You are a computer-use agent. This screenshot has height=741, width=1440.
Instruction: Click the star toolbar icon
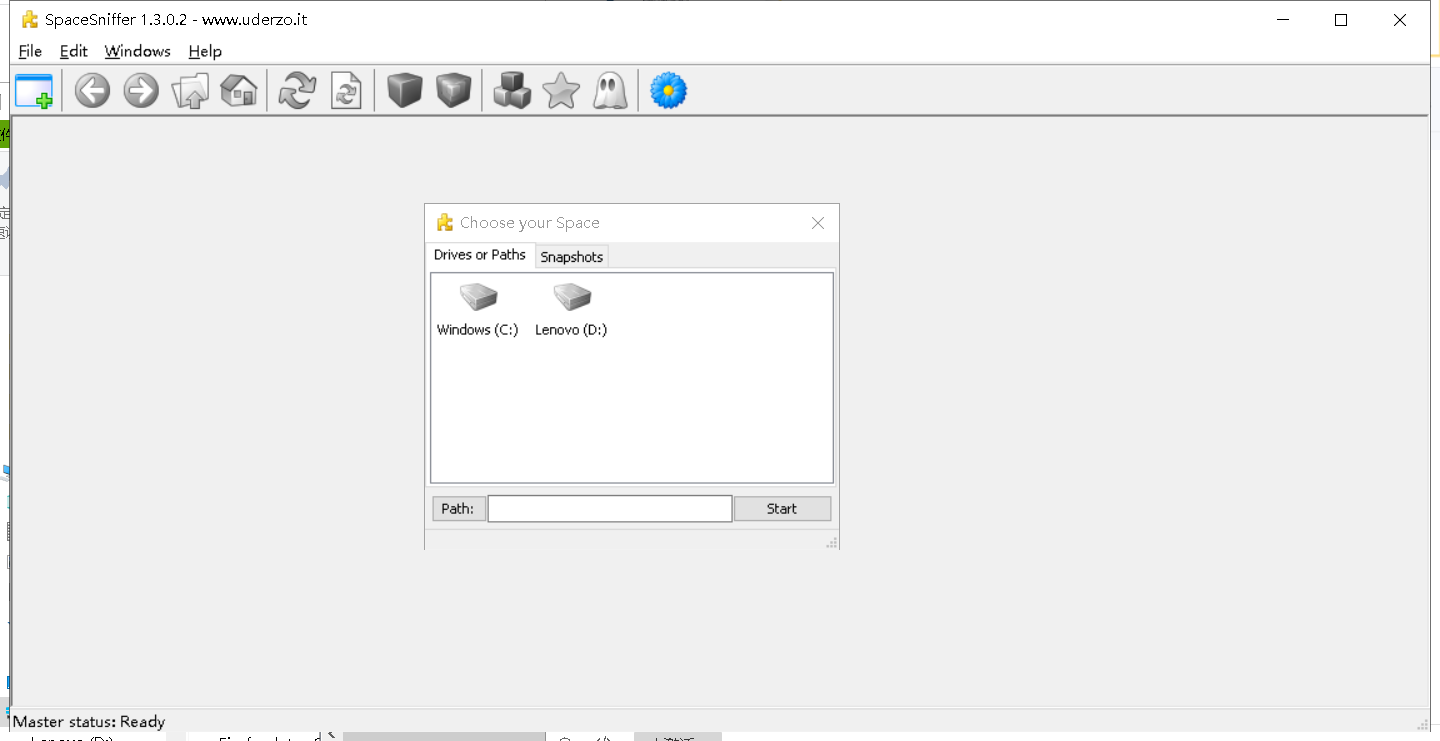pyautogui.click(x=561, y=91)
